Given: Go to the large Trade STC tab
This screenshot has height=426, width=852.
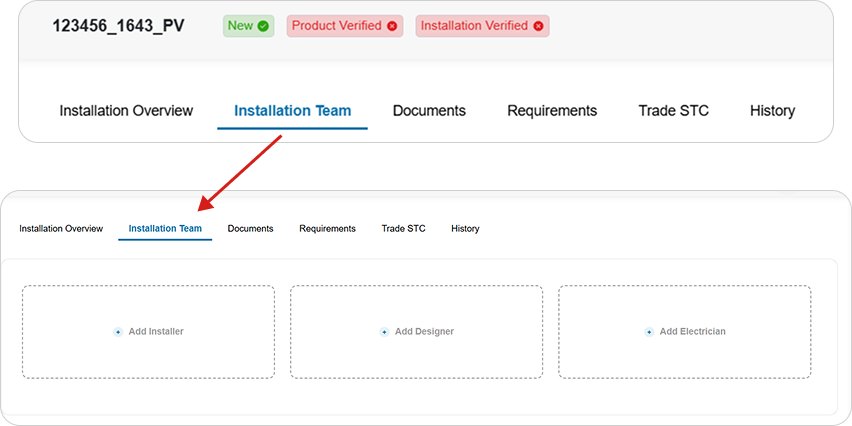Looking at the screenshot, I should [x=674, y=111].
